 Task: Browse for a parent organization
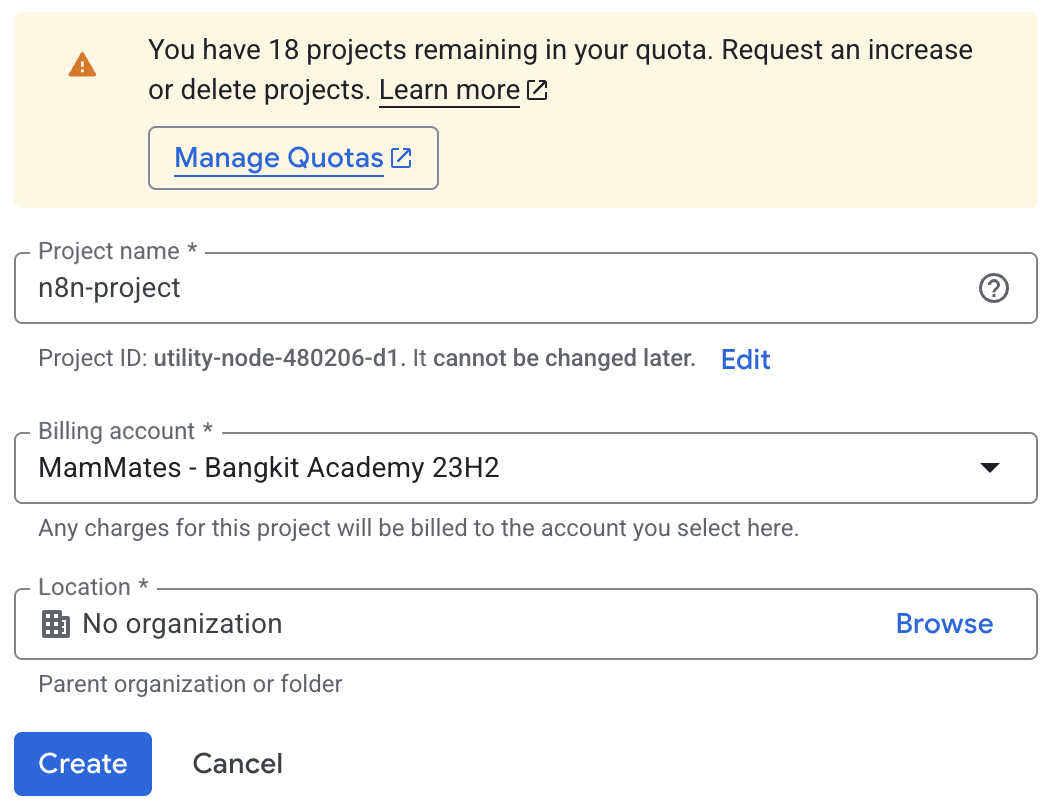click(944, 624)
